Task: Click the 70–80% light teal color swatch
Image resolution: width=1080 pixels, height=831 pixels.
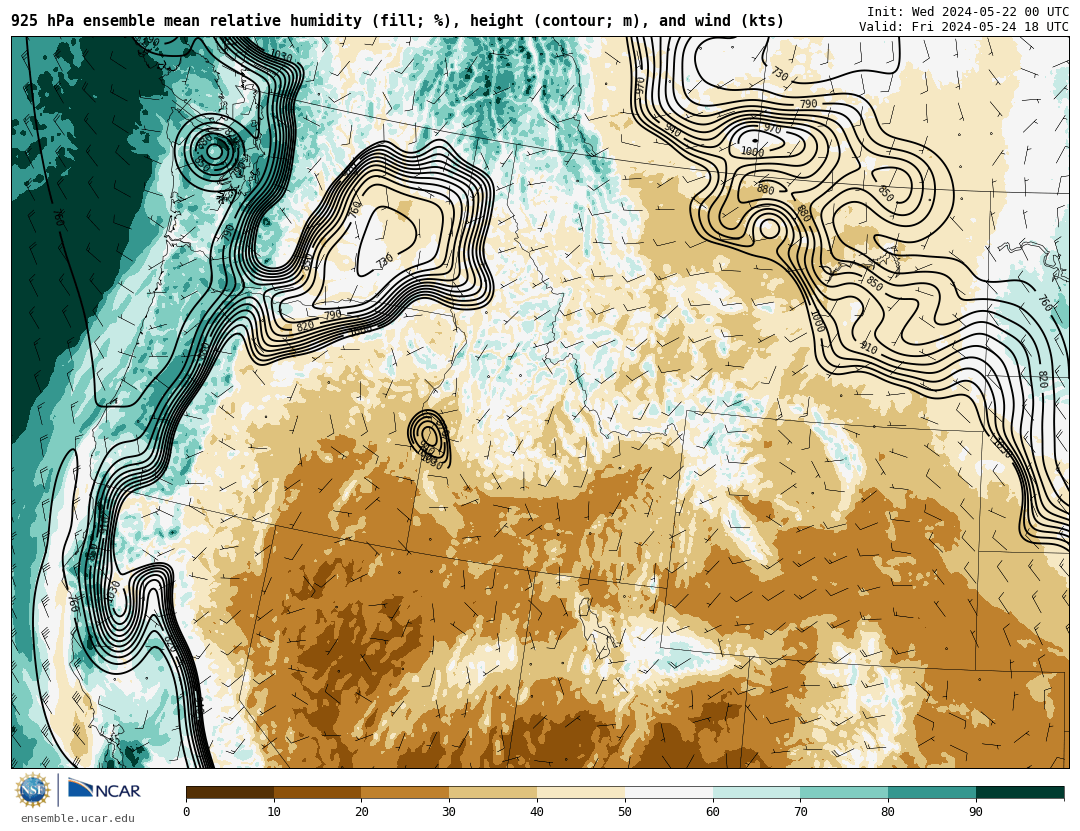Action: pyautogui.click(x=844, y=792)
